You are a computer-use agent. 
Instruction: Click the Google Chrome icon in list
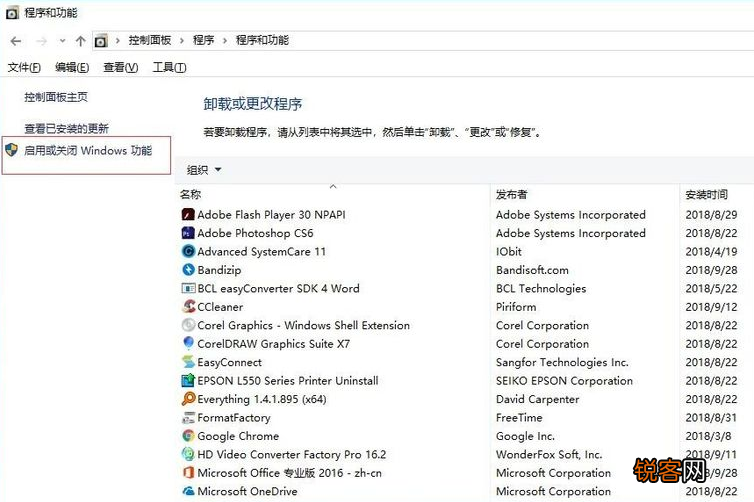point(188,436)
